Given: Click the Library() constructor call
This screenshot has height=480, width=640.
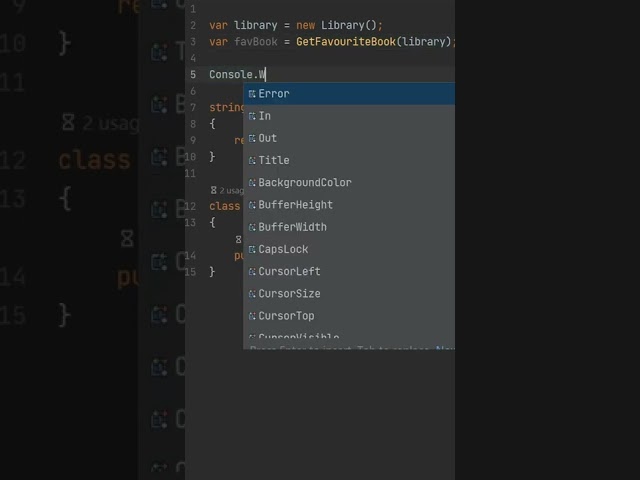Looking at the screenshot, I should tap(349, 25).
